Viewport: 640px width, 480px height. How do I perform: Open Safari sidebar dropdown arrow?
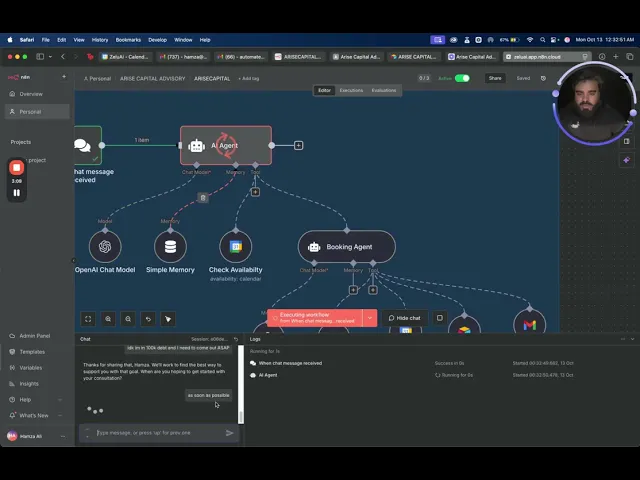[50, 57]
